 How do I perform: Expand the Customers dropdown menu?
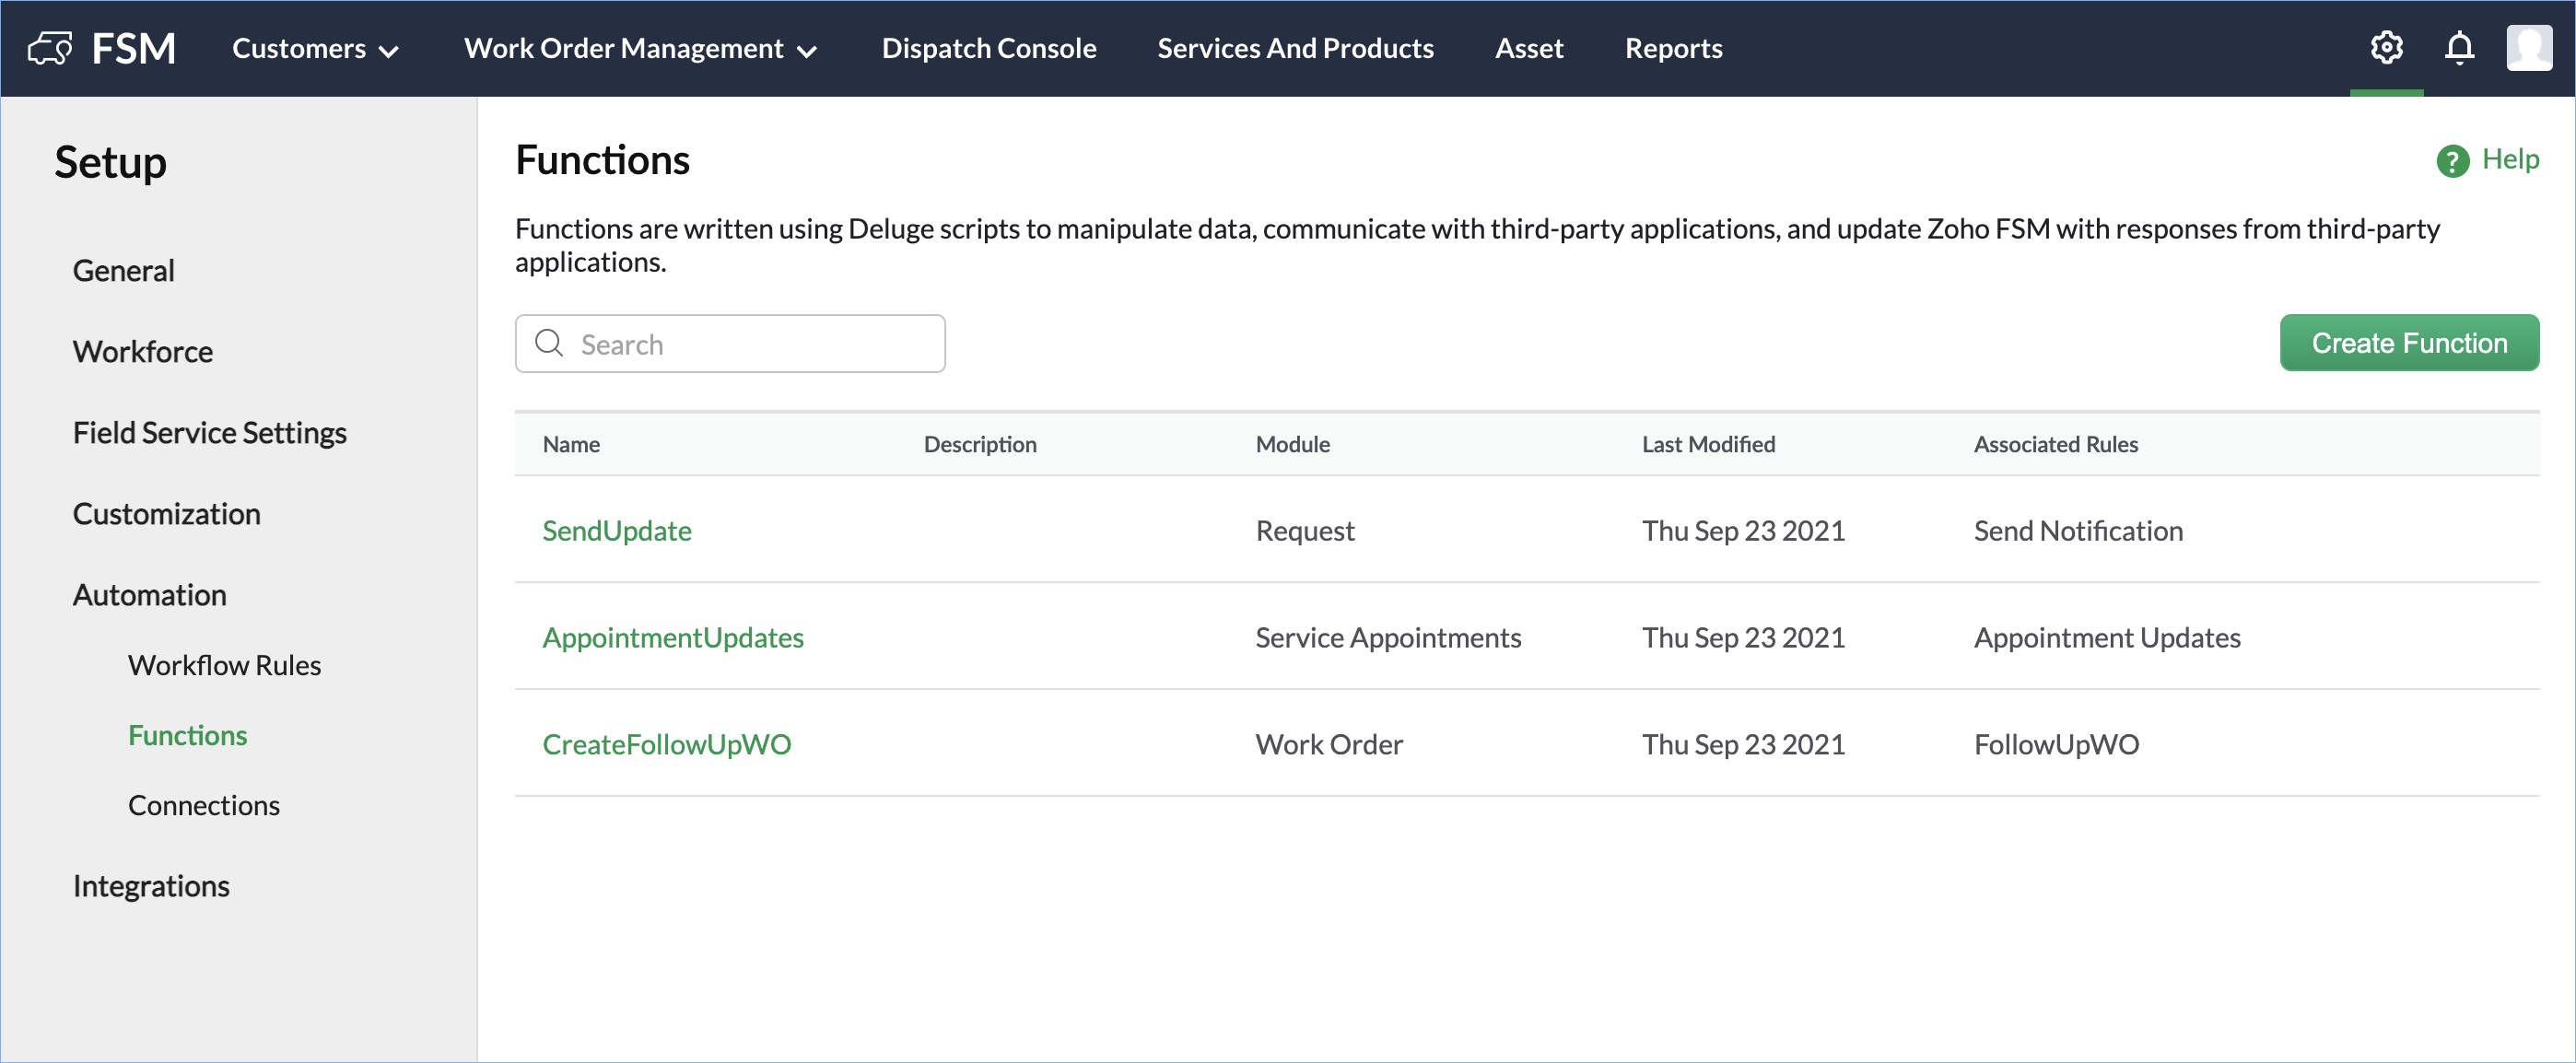(x=315, y=48)
